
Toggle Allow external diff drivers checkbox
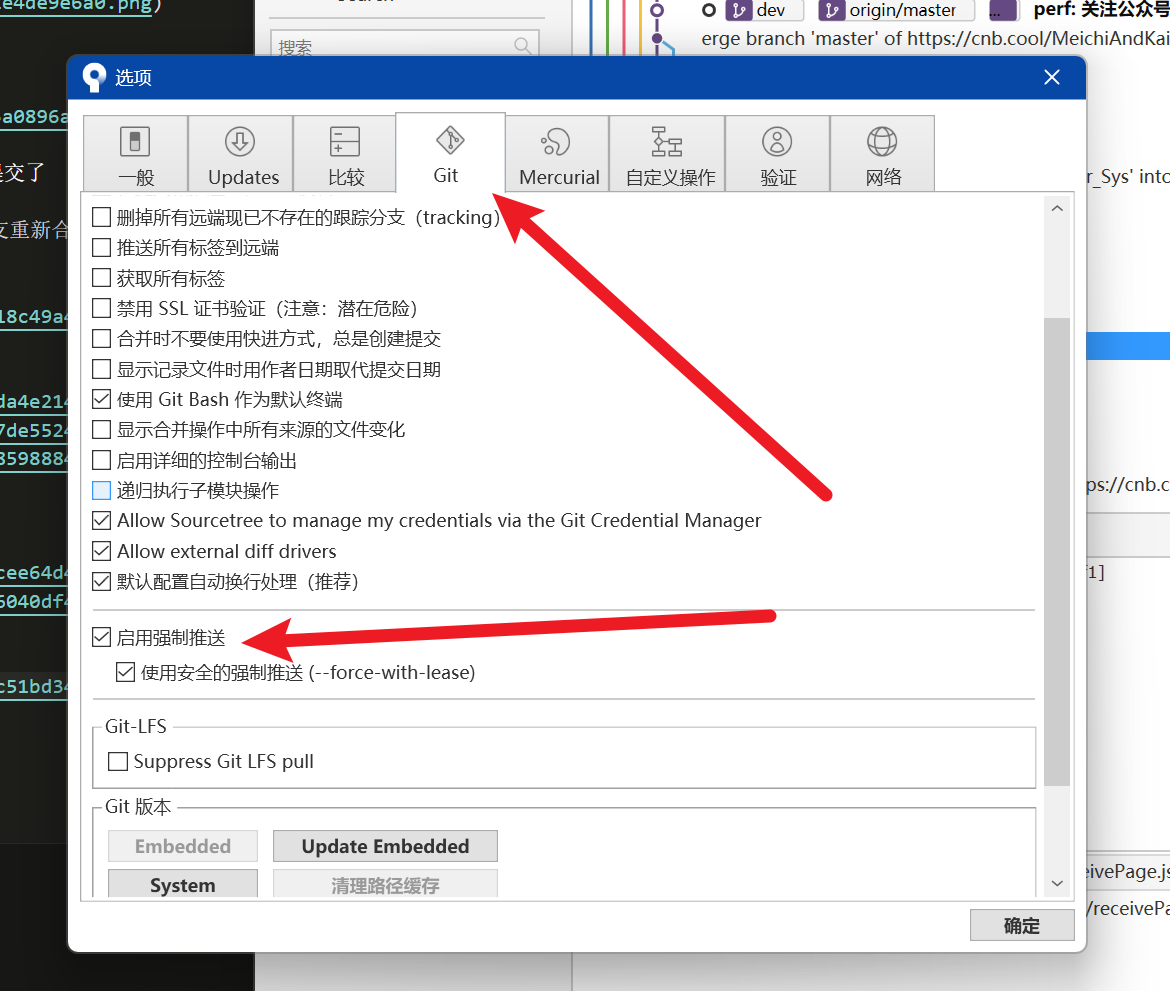click(x=101, y=551)
